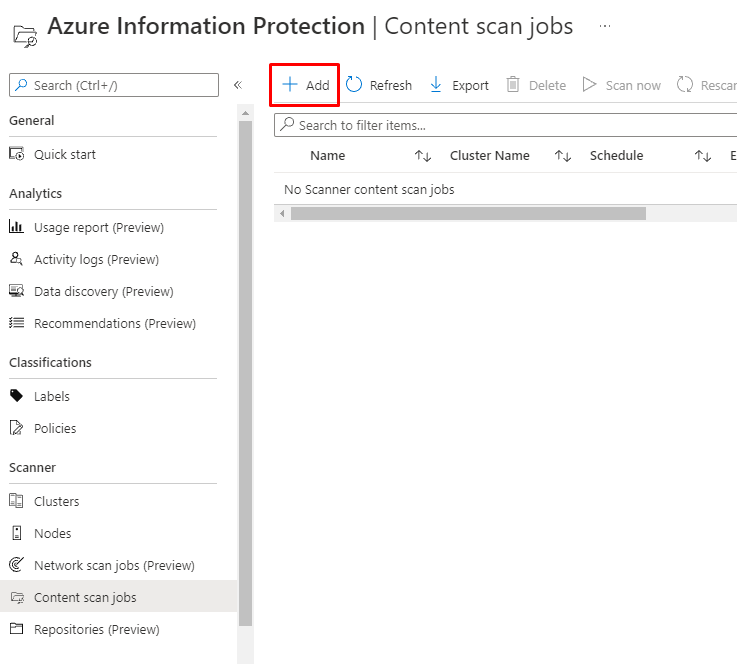Image resolution: width=737 pixels, height=664 pixels.
Task: Sort by Name column arrows
Action: (422, 156)
